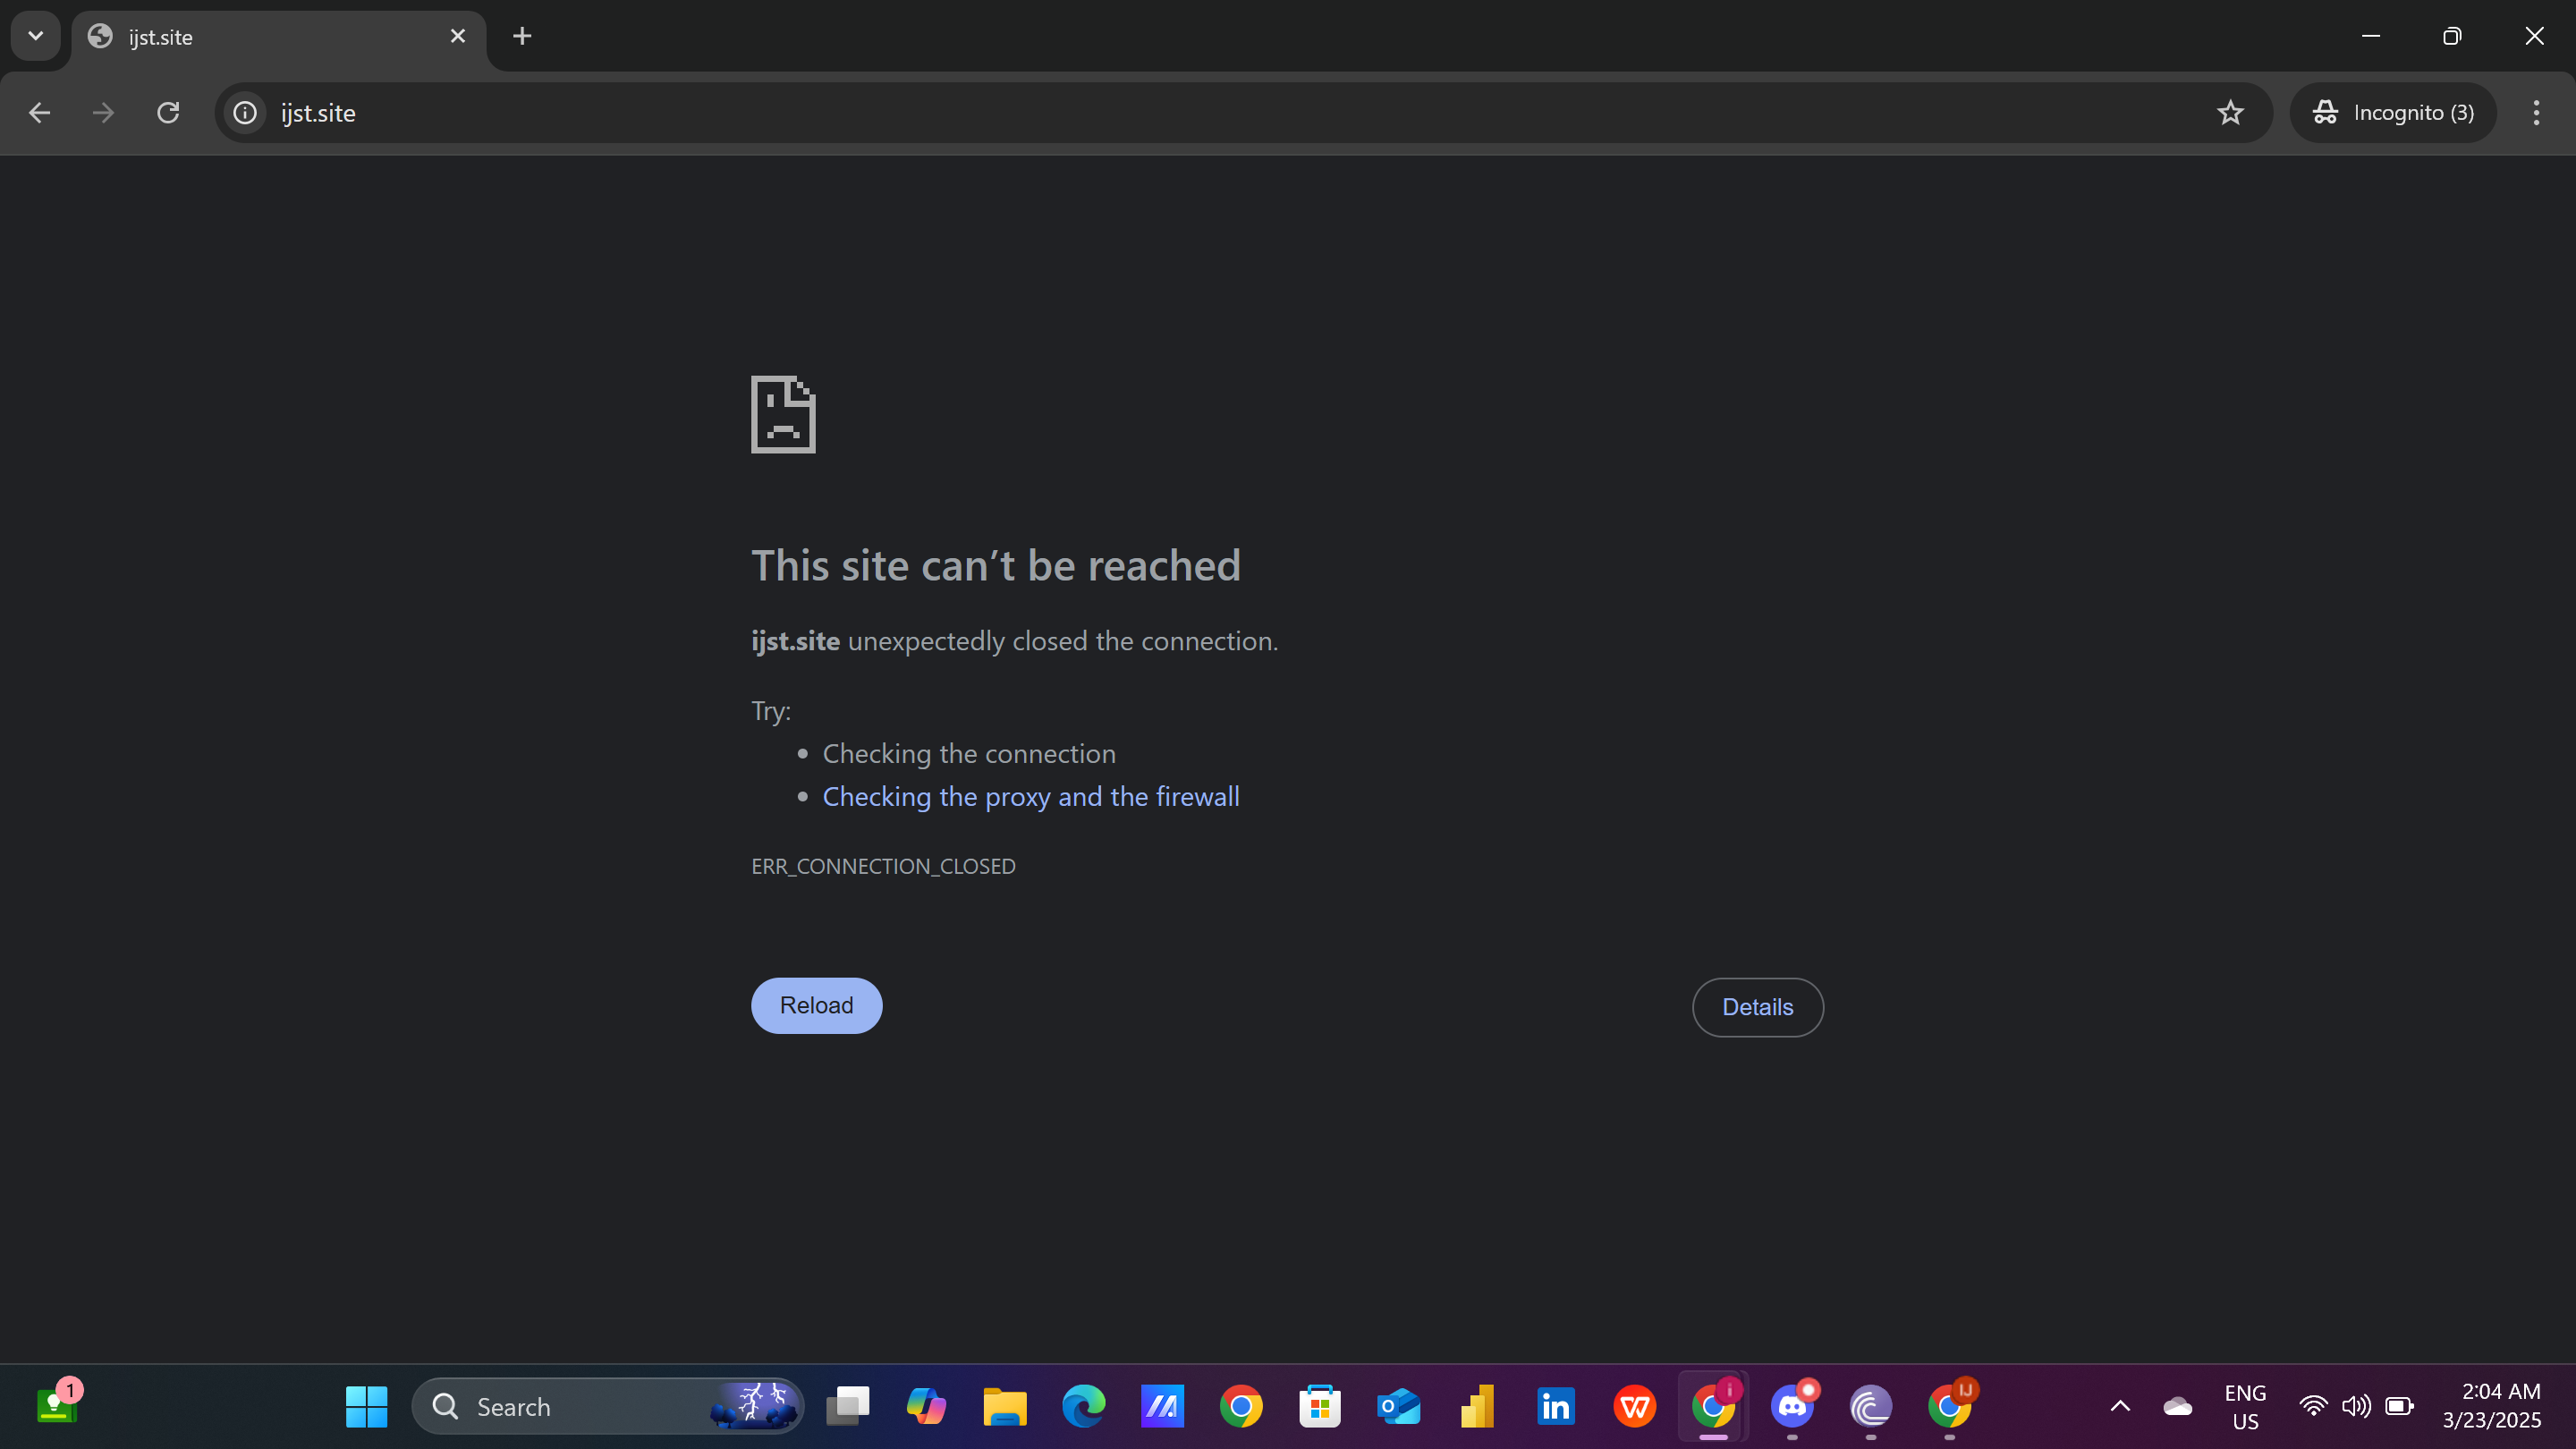Image resolution: width=2576 pixels, height=1449 pixels.
Task: Expand the tab search dropdown arrow
Action: coord(35,36)
